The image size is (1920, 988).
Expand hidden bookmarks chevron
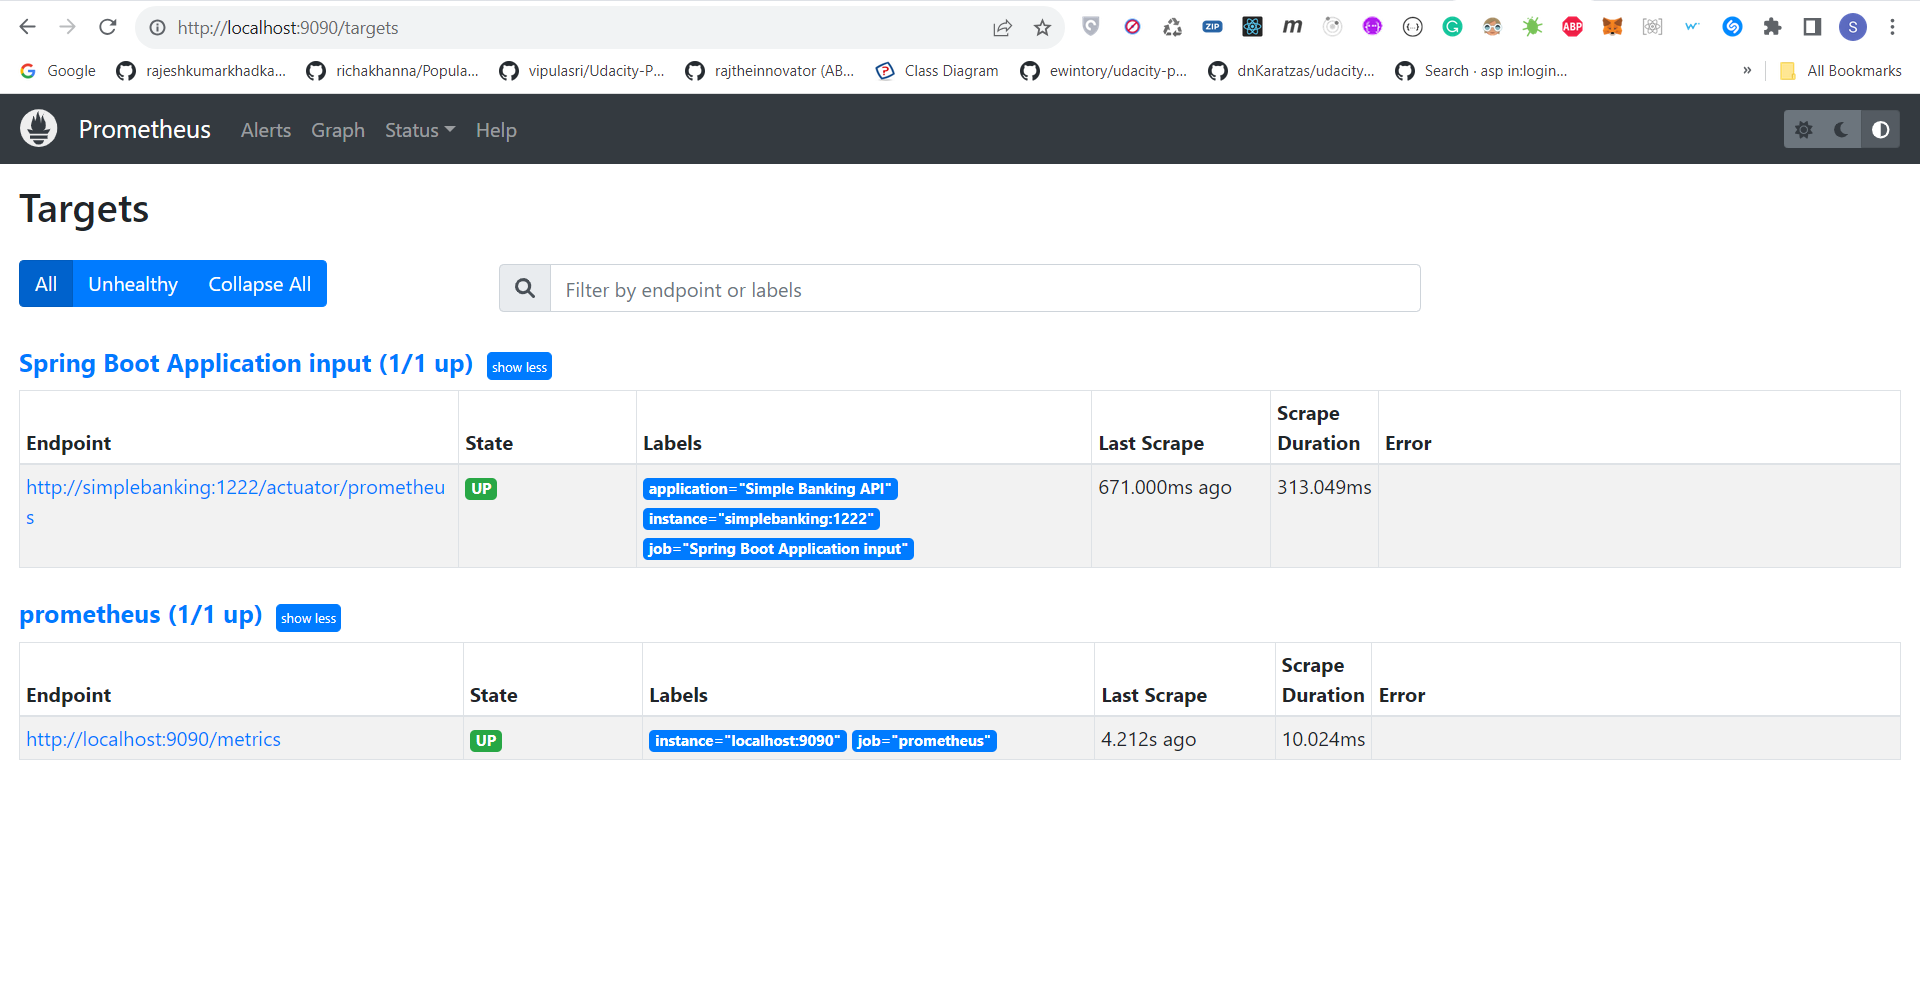coord(1747,70)
